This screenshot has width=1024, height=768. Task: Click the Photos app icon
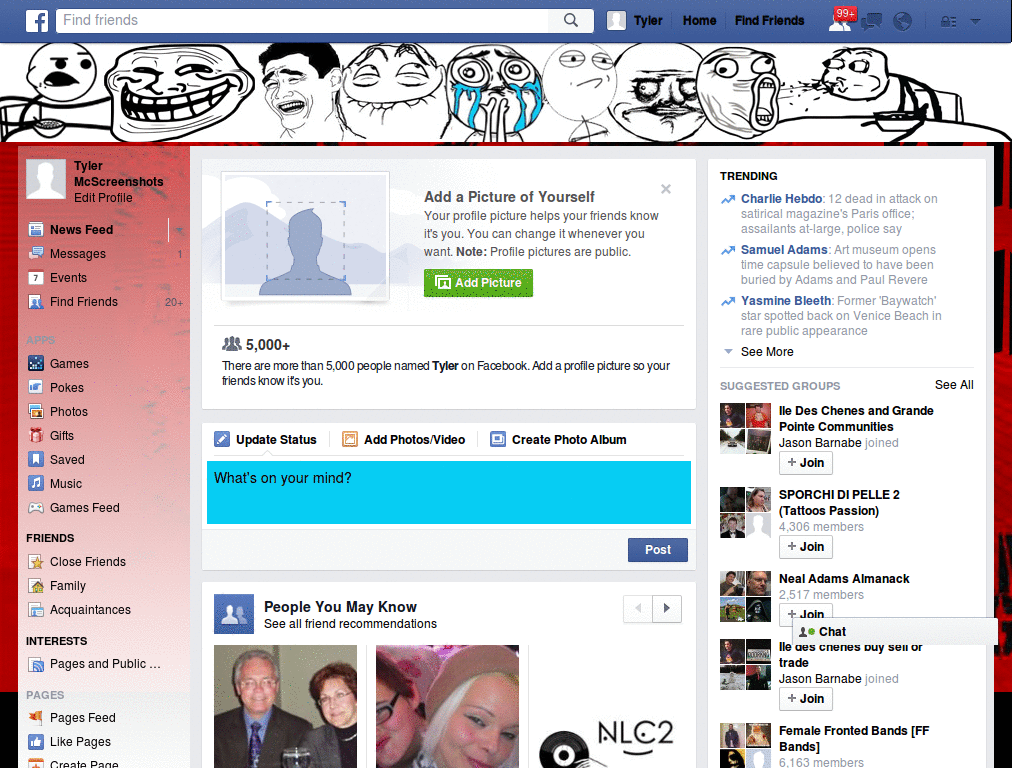click(x=36, y=411)
